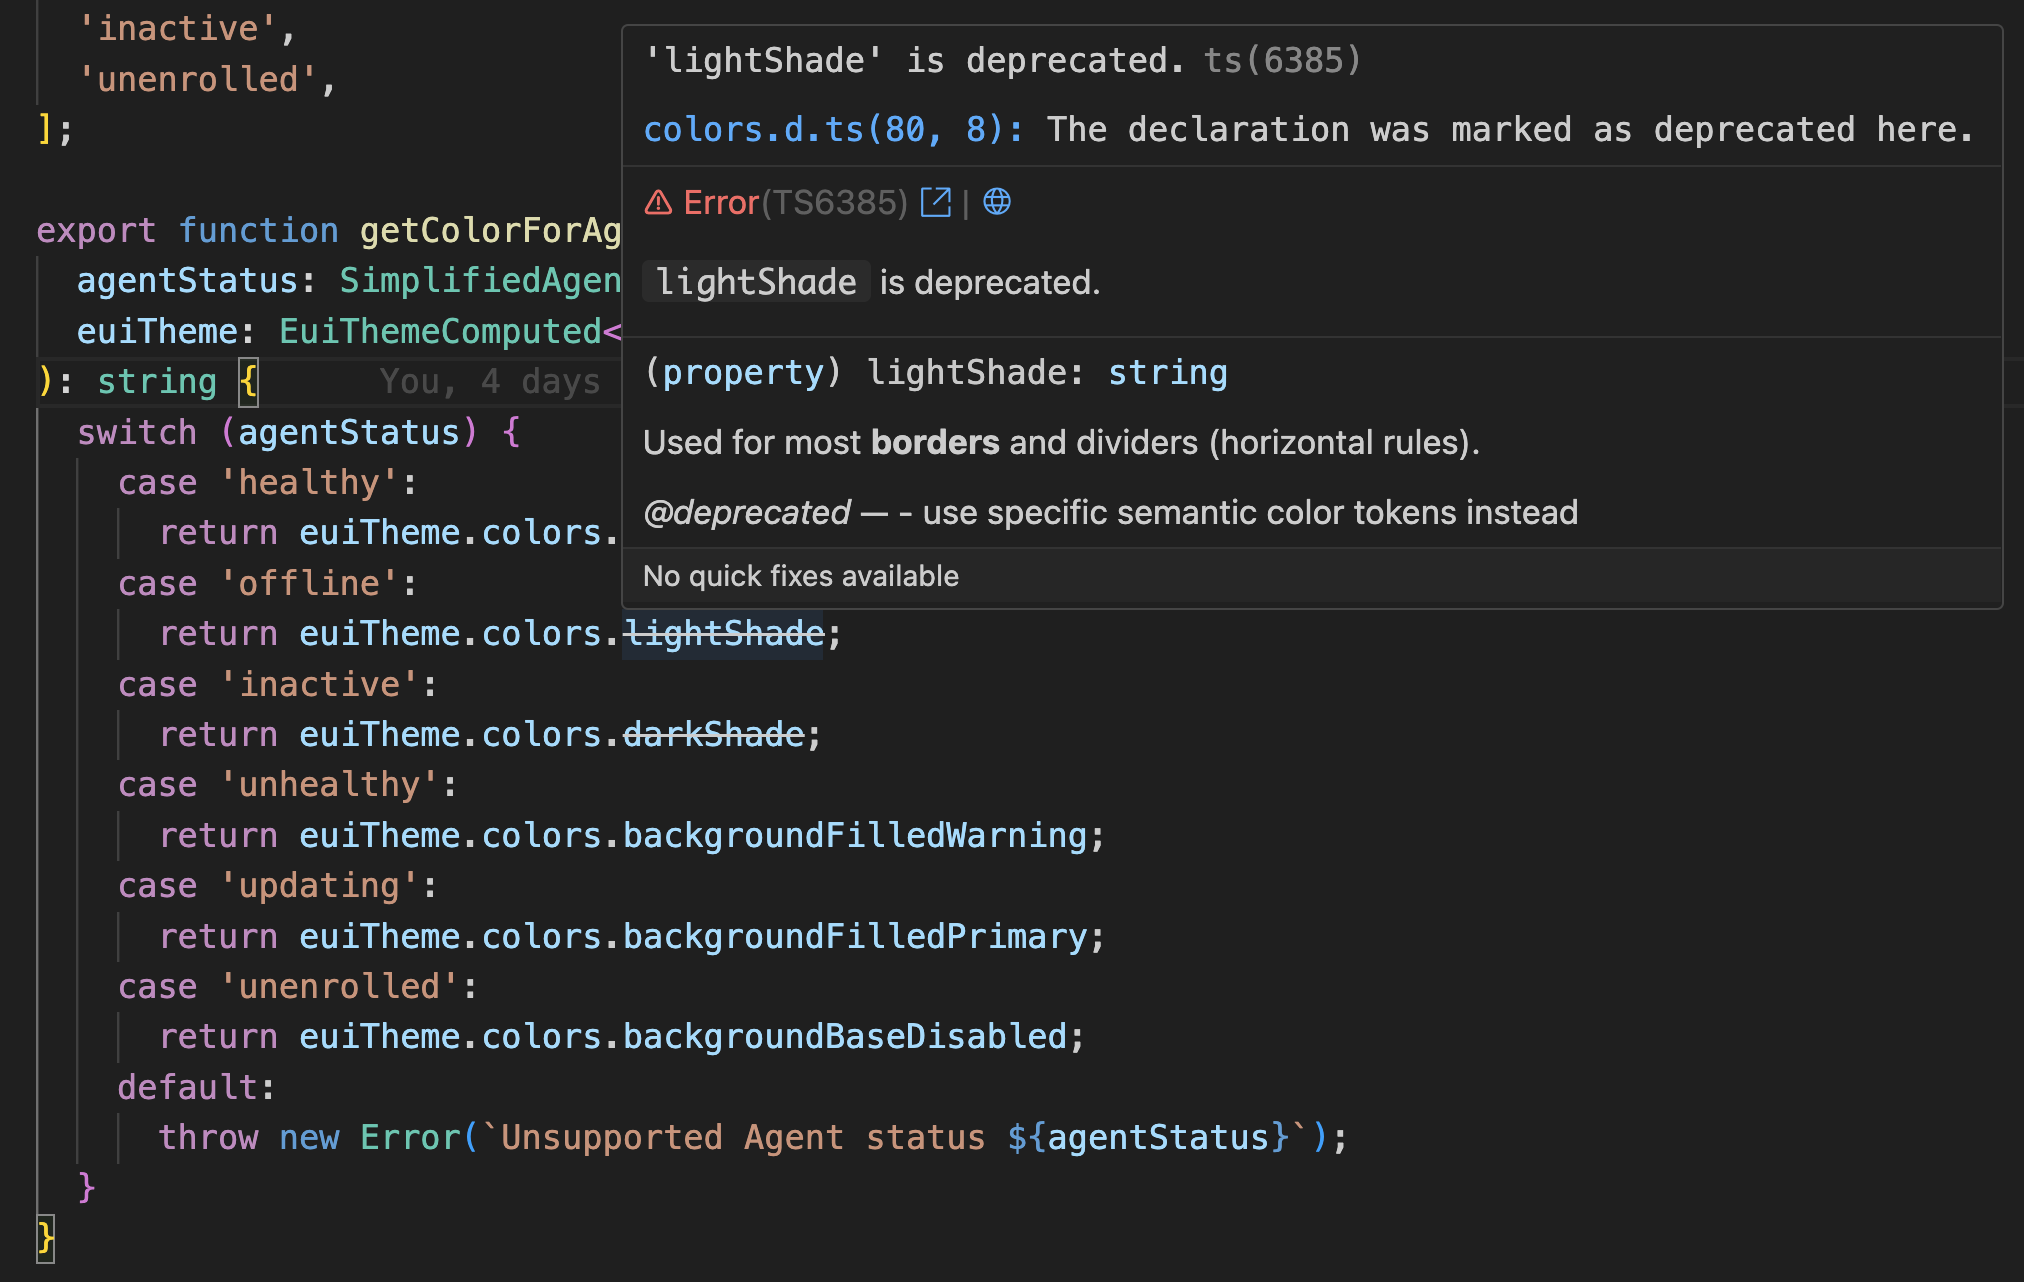Click the deprecated lightShade token in code
The height and width of the screenshot is (1282, 2024).
(x=723, y=633)
